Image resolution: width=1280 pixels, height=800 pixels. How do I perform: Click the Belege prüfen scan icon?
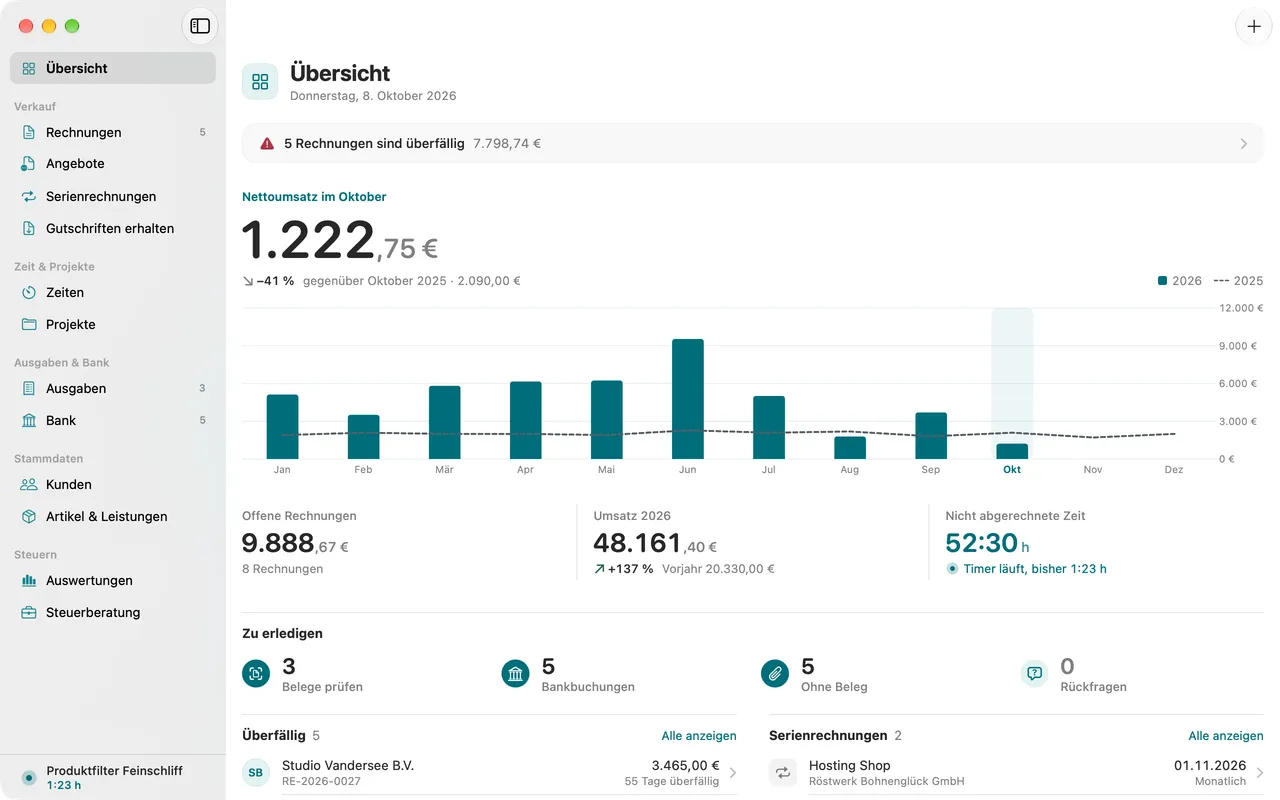pos(256,674)
